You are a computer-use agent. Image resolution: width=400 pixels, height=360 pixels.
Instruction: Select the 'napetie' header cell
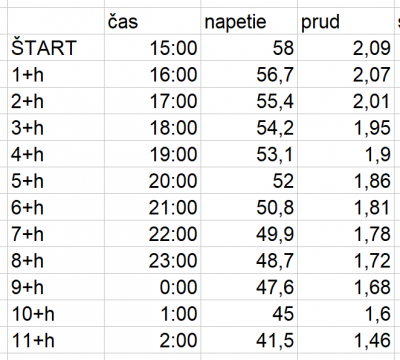click(249, 21)
